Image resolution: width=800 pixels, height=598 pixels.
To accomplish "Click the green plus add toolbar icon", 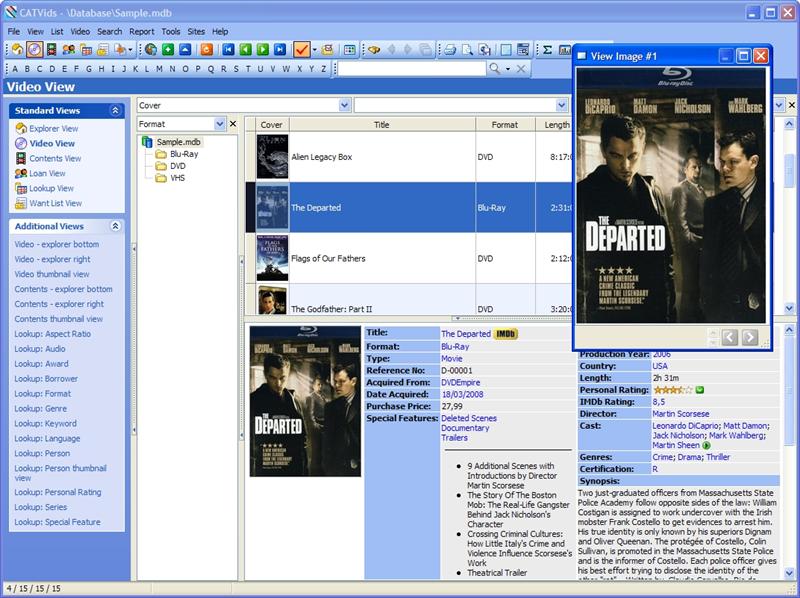I will click(168, 49).
